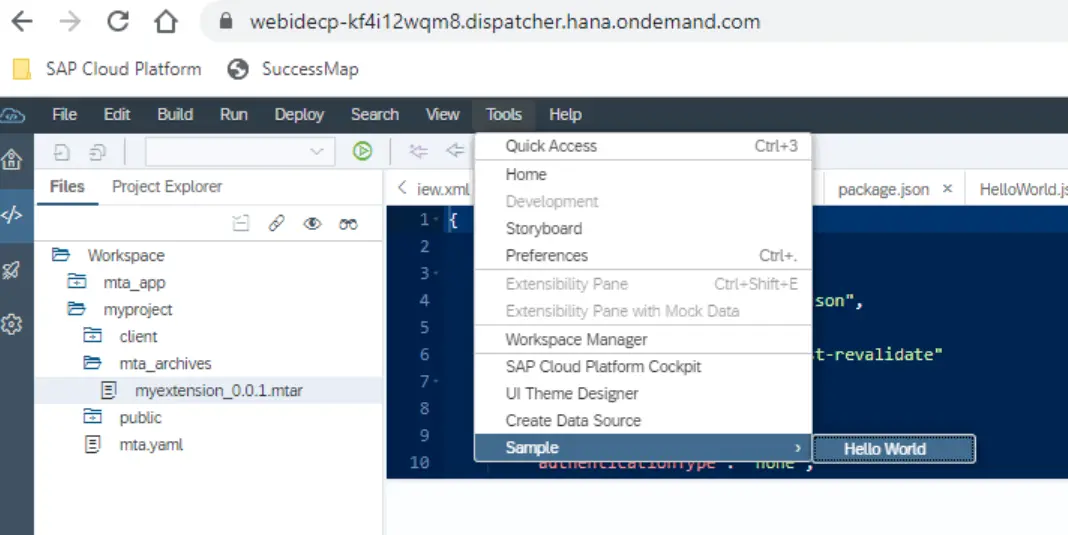Open the Edit menu
Screen dimensions: 1068x535
(116, 114)
